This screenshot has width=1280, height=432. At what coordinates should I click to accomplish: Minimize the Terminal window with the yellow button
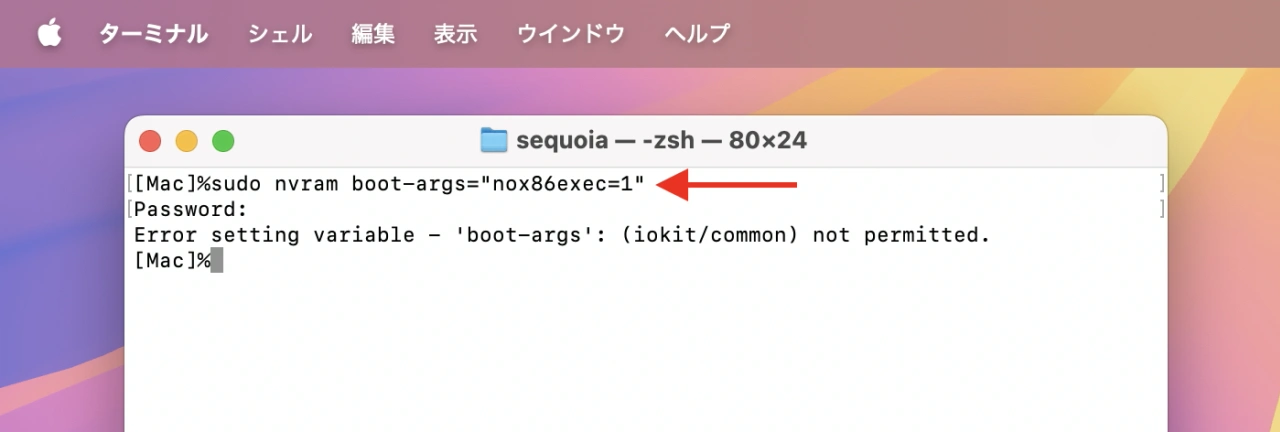[x=186, y=141]
